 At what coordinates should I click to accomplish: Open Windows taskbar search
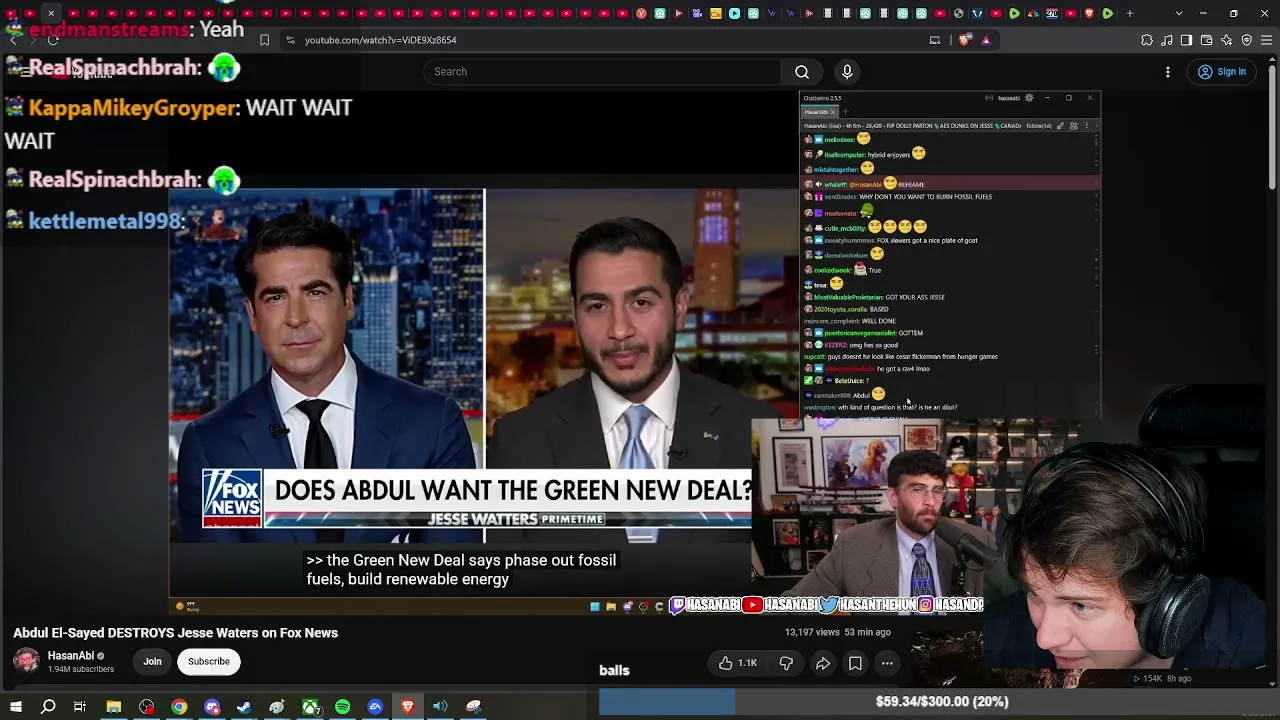pos(48,707)
